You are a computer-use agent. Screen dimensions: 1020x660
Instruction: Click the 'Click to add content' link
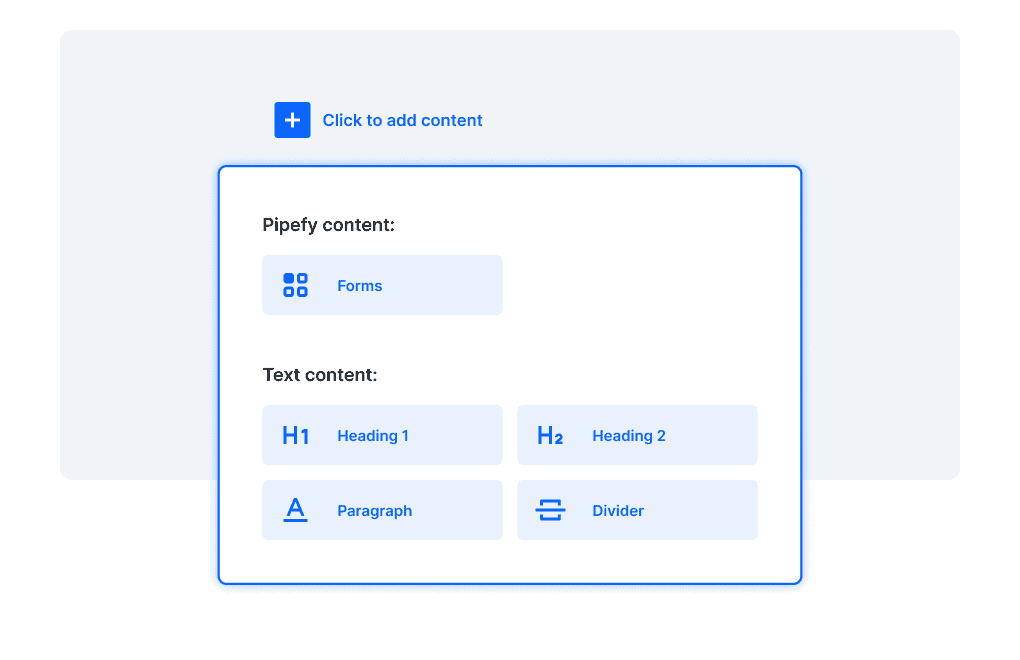tap(402, 120)
